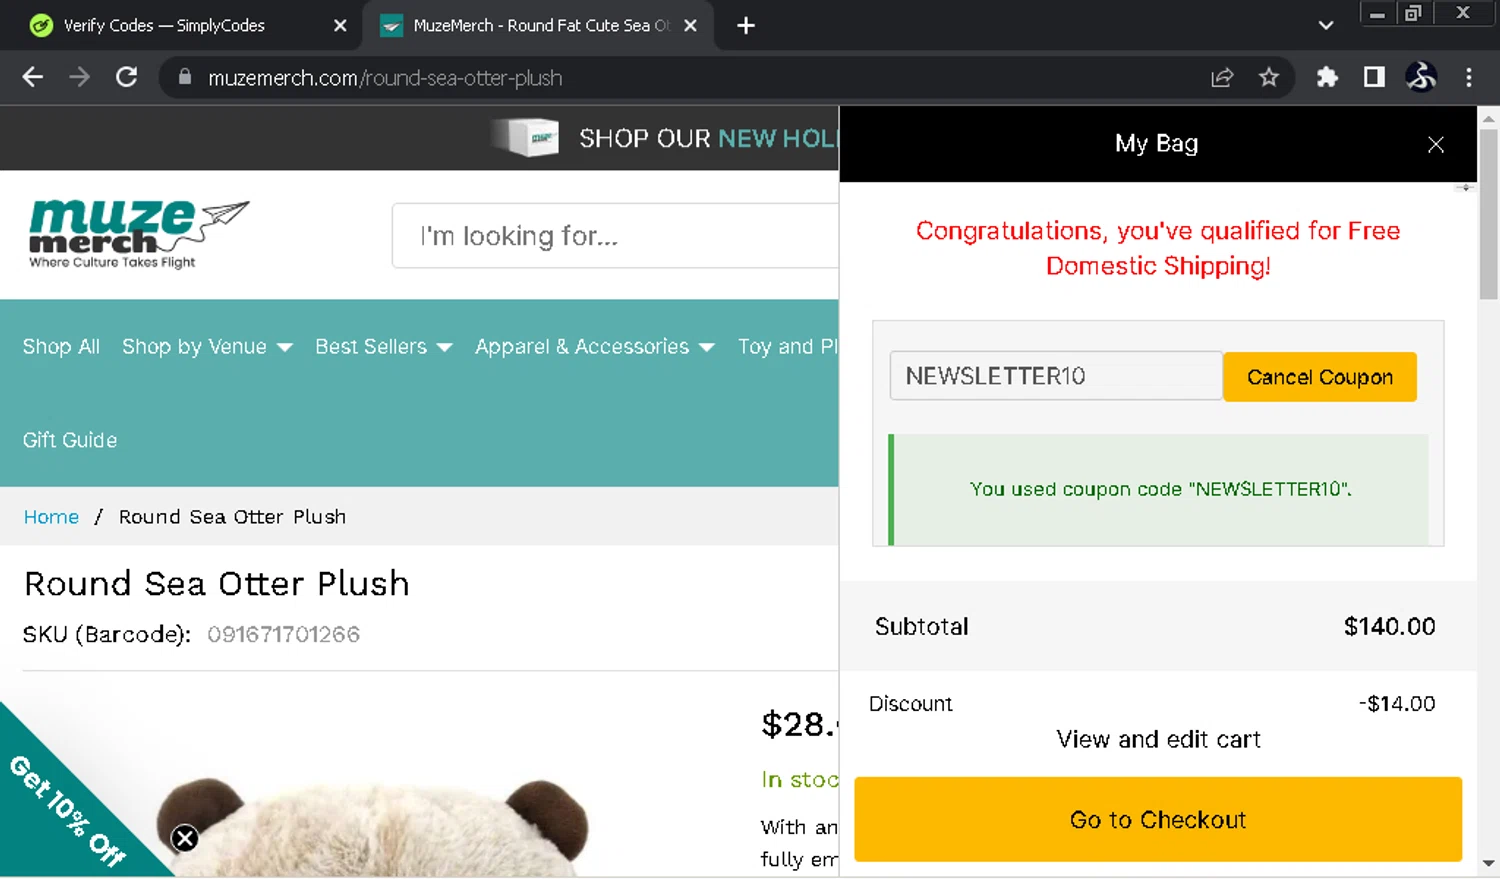Click the free shipping congratulations message
1500x879 pixels.
[1158, 248]
